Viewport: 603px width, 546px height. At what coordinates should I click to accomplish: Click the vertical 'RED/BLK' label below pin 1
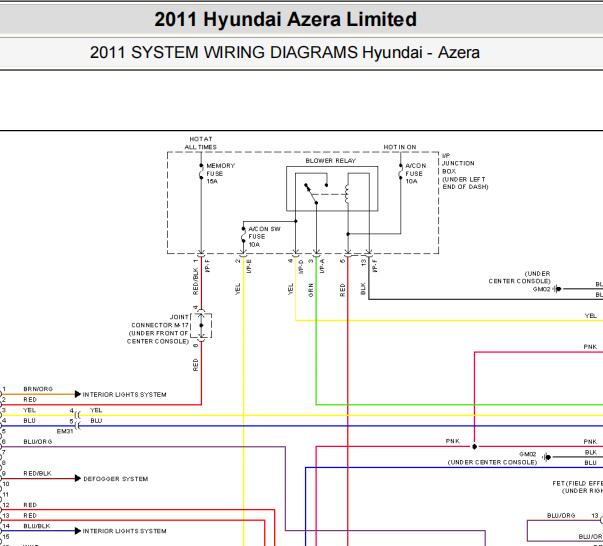[195, 282]
